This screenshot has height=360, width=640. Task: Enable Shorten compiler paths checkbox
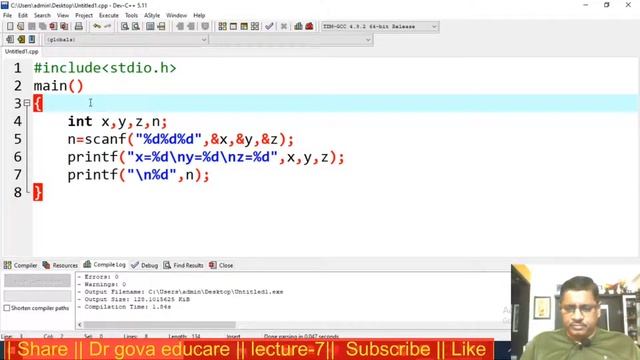tap(7, 308)
